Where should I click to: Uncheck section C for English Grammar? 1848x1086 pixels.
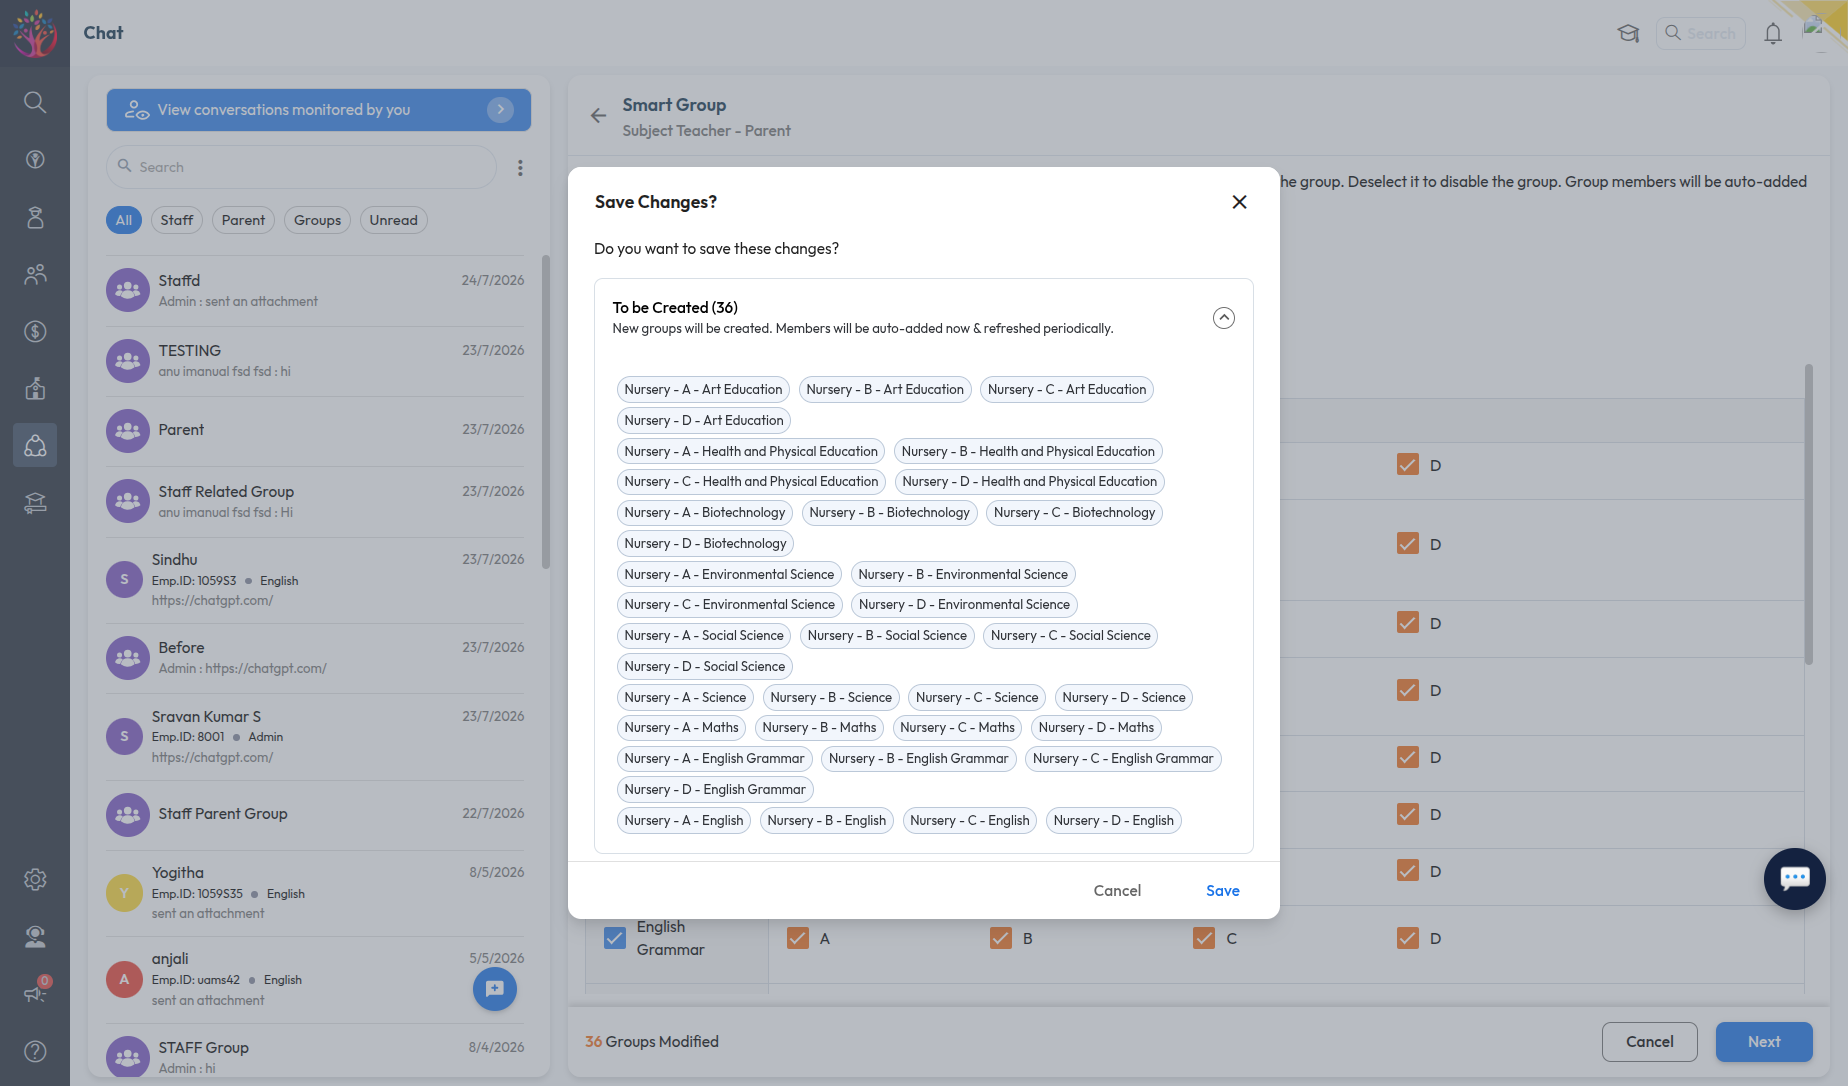point(1204,938)
